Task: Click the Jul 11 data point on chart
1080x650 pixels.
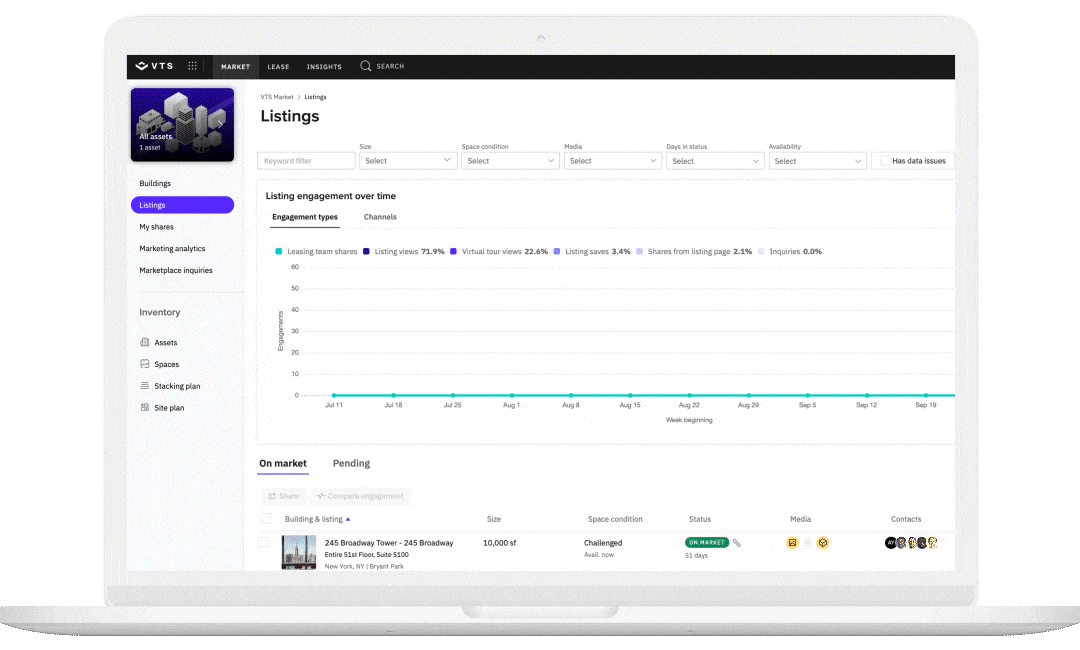Action: (334, 395)
